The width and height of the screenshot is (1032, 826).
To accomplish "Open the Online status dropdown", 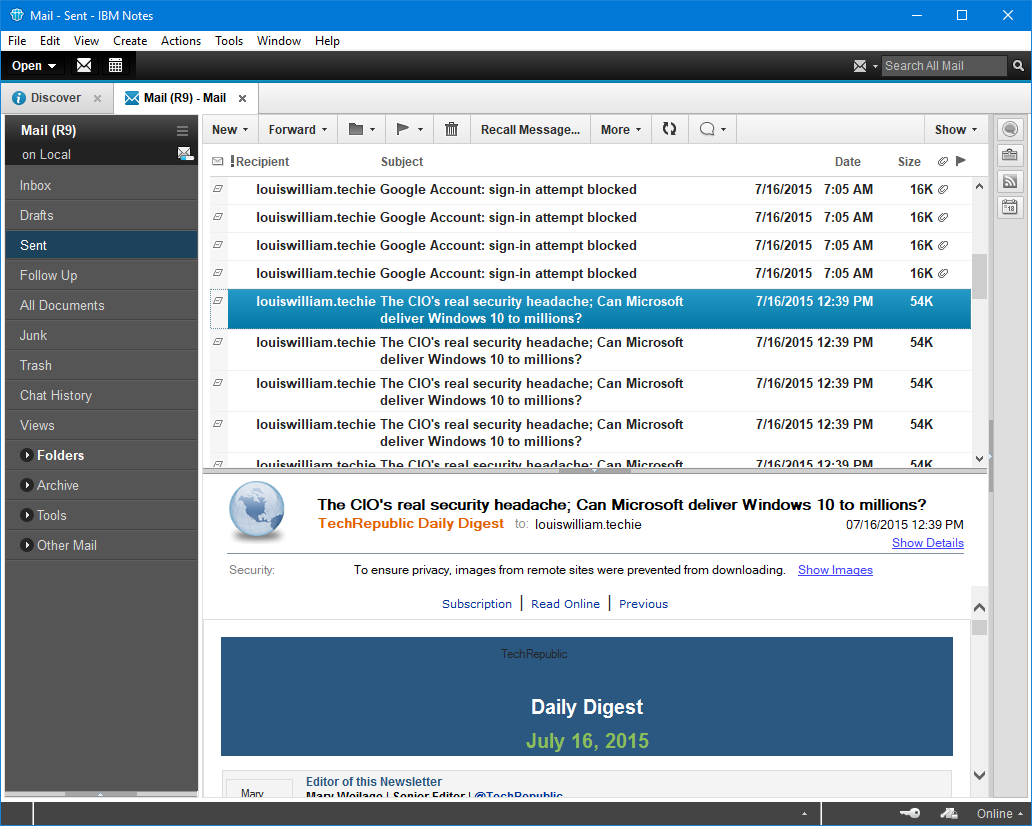I will point(1000,814).
